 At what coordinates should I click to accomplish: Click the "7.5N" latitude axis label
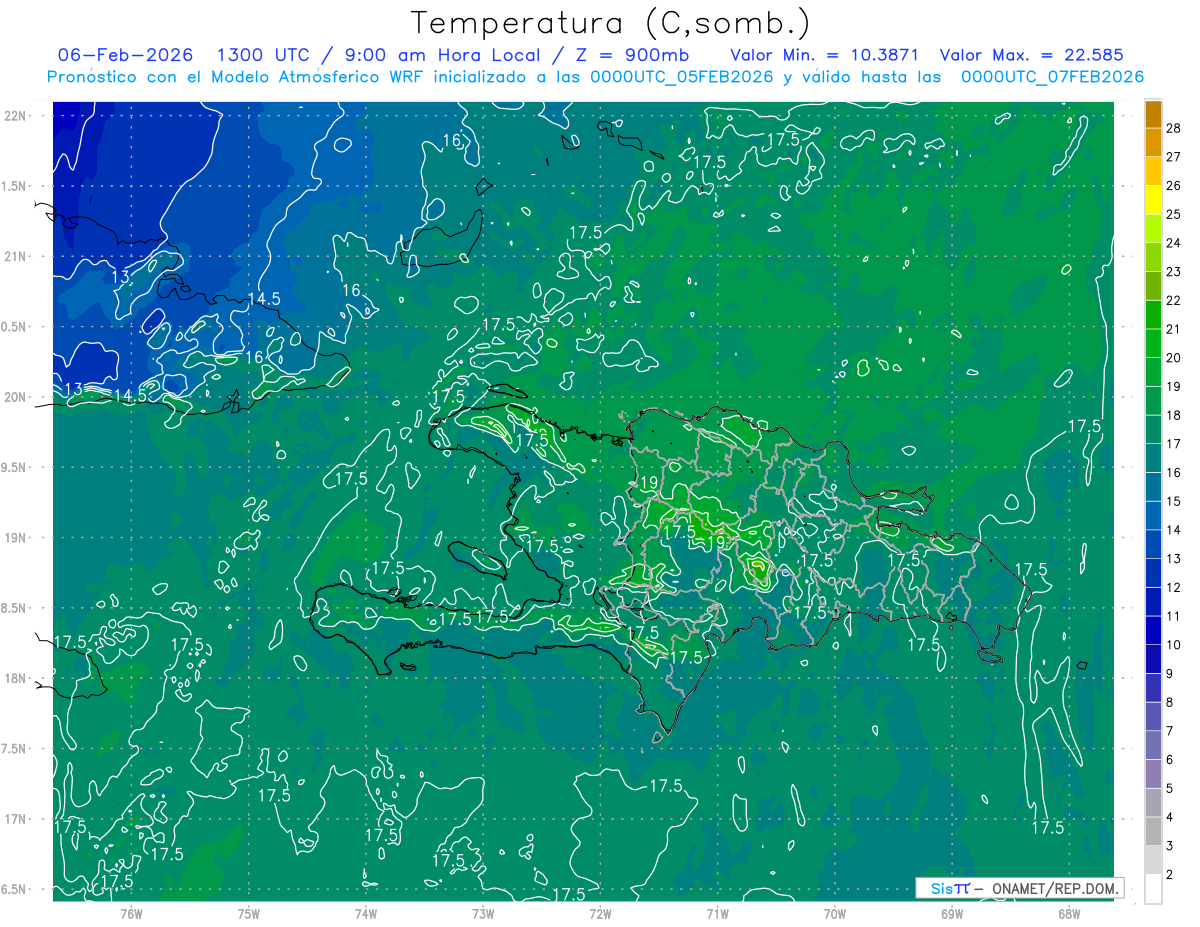point(15,749)
